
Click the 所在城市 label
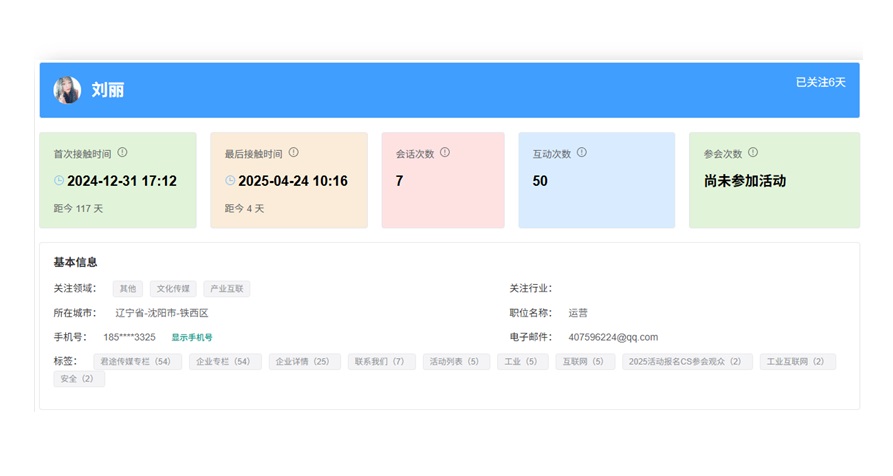pos(75,313)
